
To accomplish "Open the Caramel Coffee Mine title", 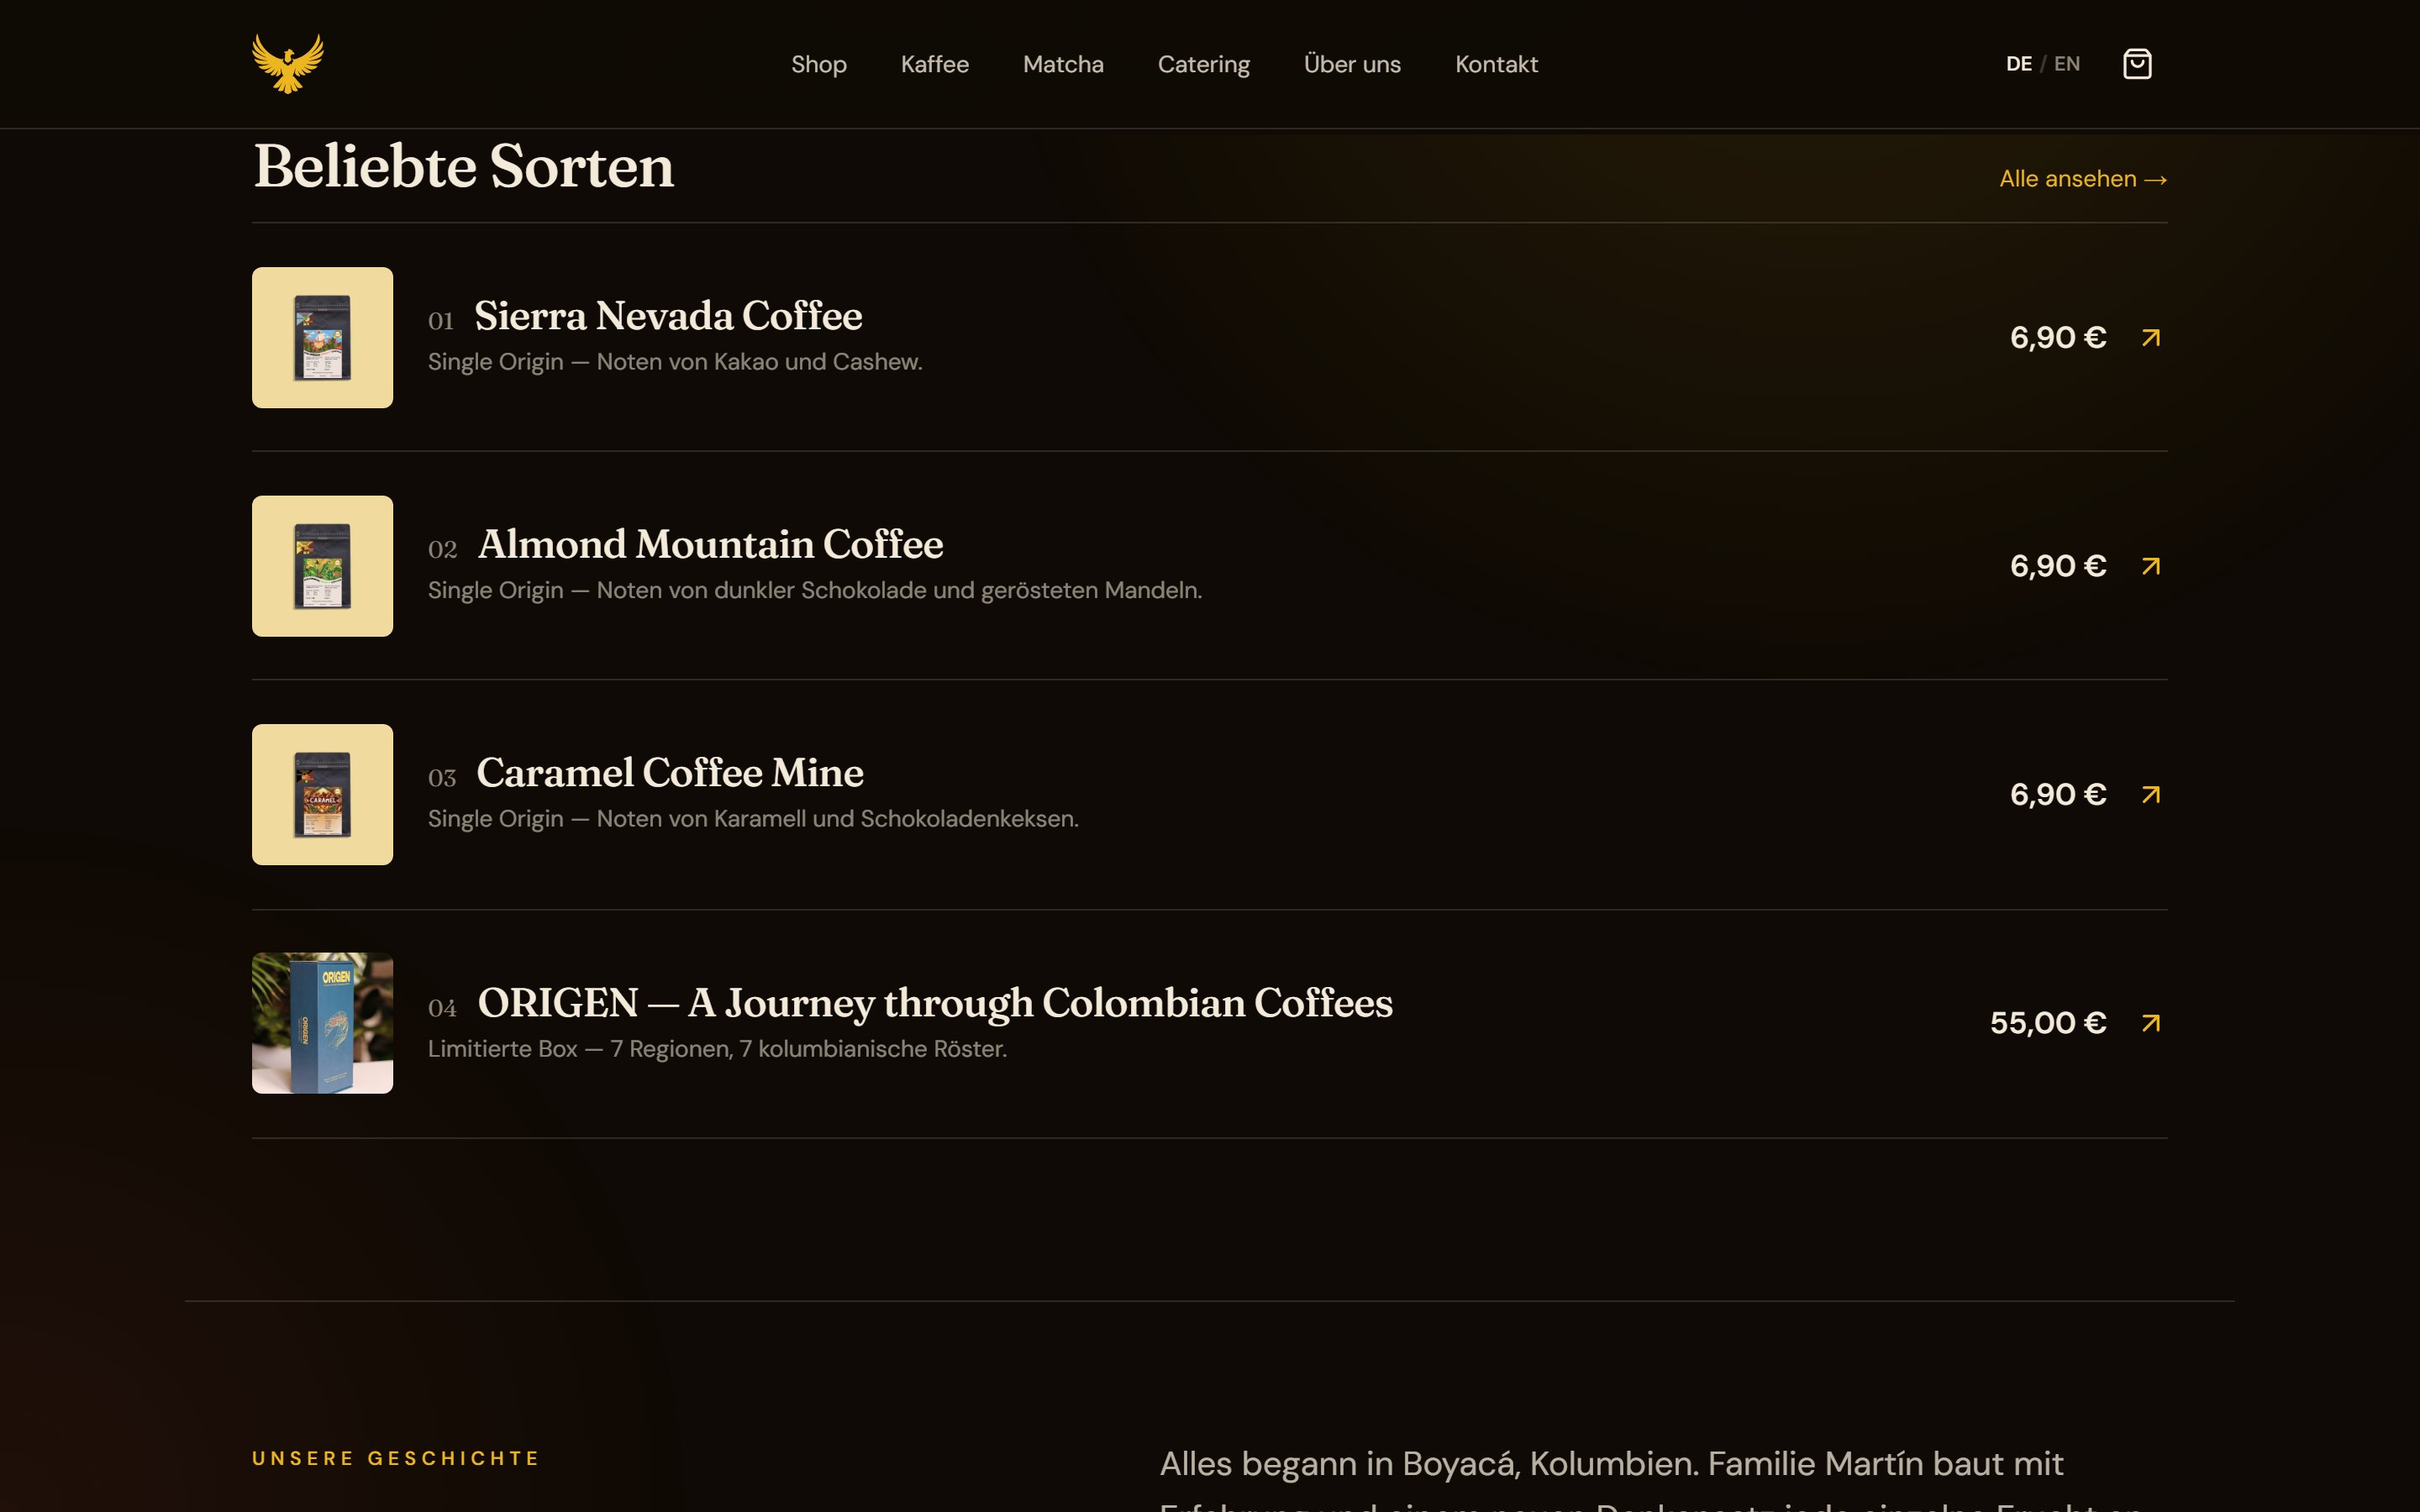I will (x=670, y=773).
